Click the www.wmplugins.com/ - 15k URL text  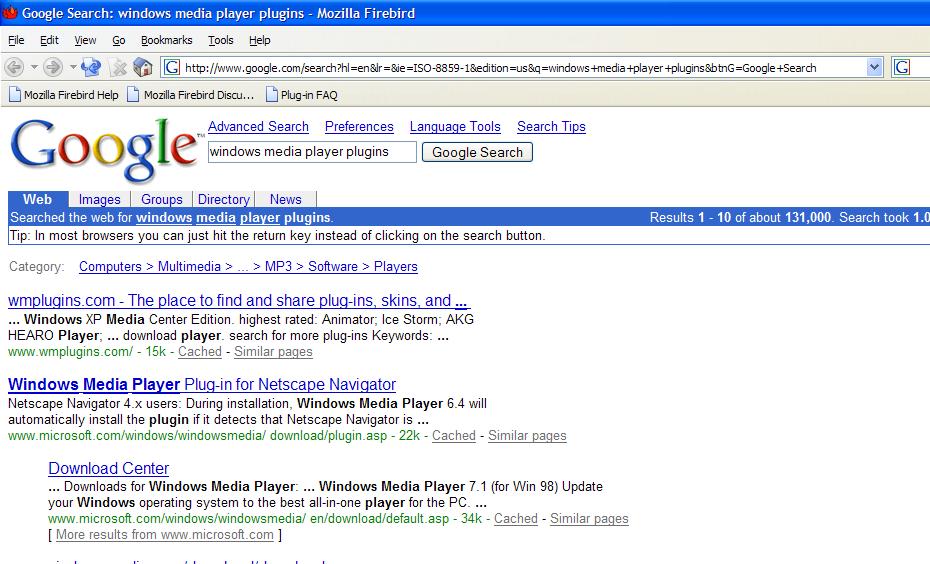pos(87,352)
